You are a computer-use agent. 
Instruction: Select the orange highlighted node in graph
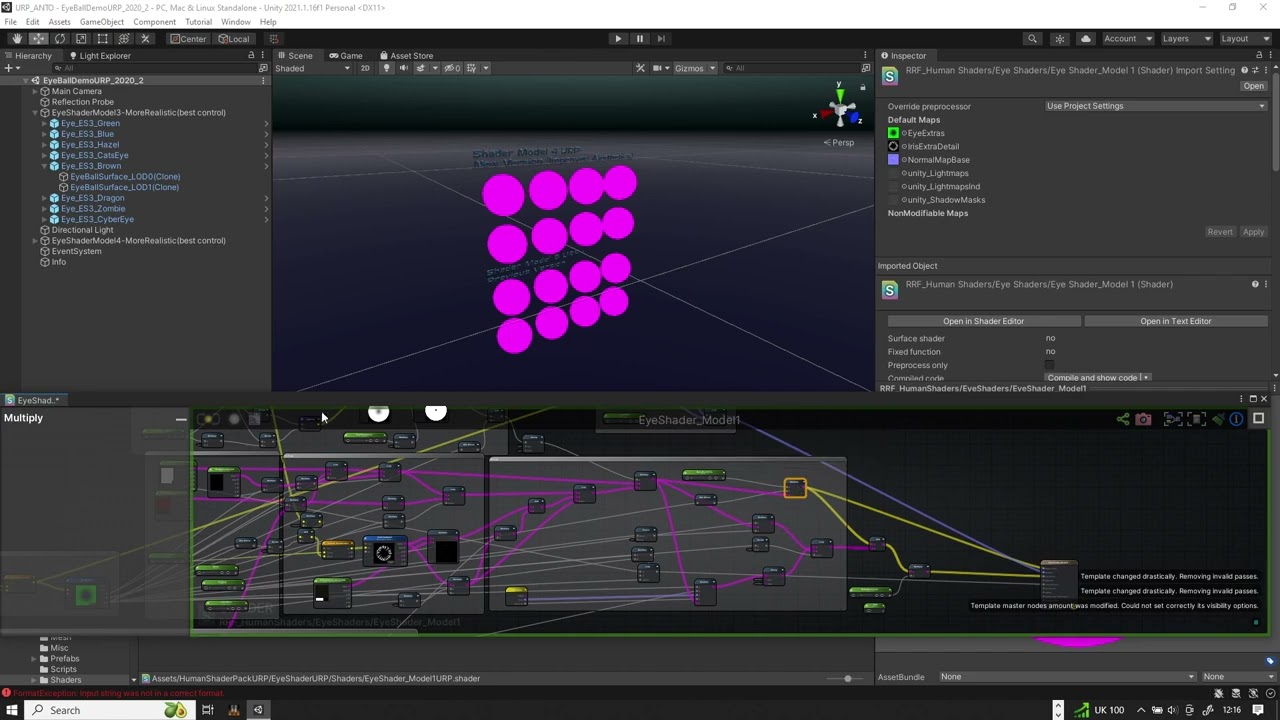[x=795, y=487]
